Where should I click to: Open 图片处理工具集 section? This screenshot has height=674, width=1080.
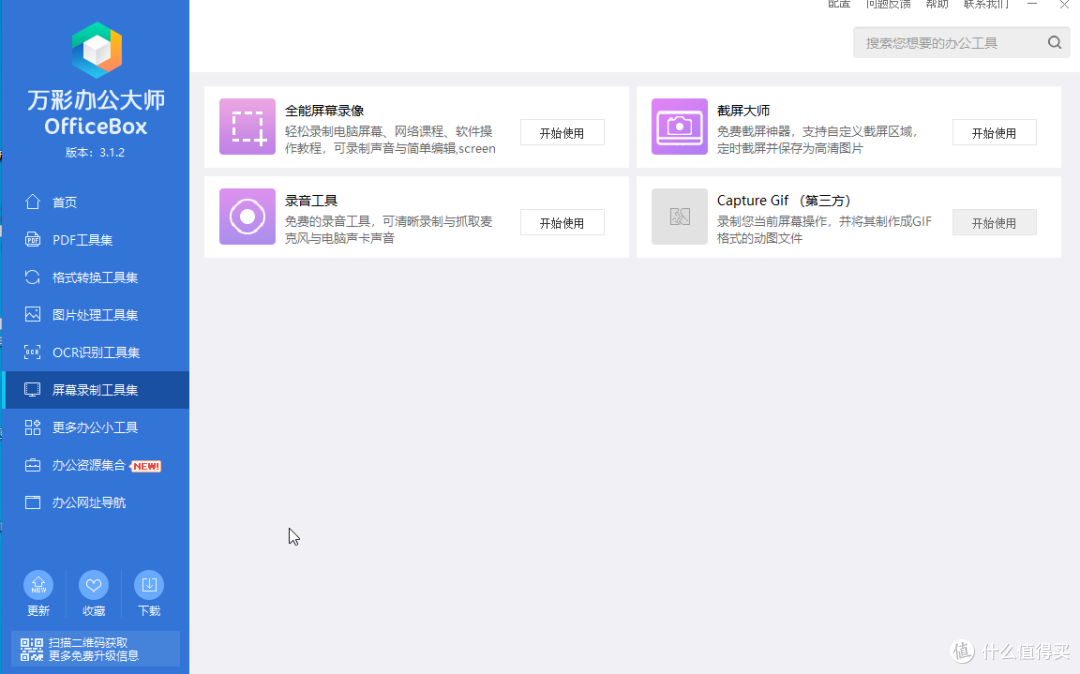(96, 315)
